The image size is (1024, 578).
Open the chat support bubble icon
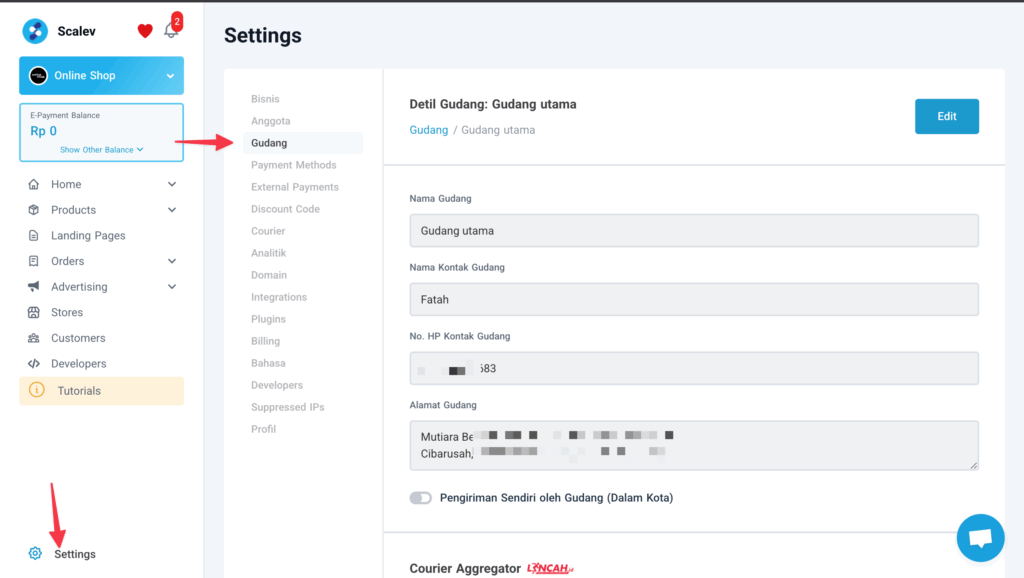click(980, 538)
